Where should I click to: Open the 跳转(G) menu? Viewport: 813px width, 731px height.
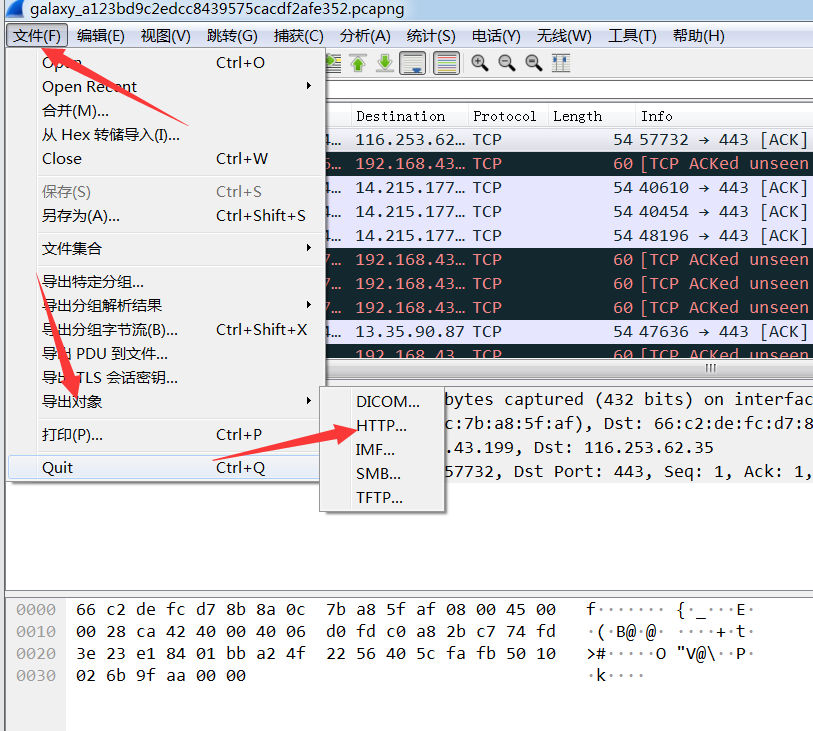[x=232, y=36]
